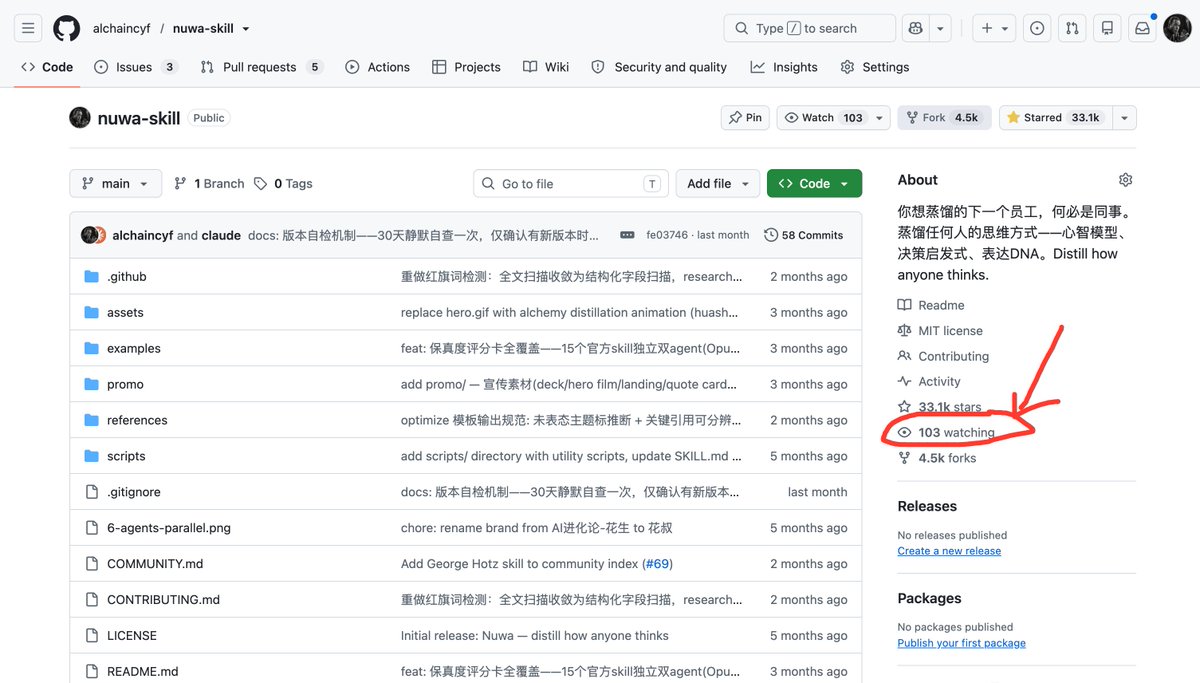
Task: Switch to the Issues tab
Action: coord(135,67)
